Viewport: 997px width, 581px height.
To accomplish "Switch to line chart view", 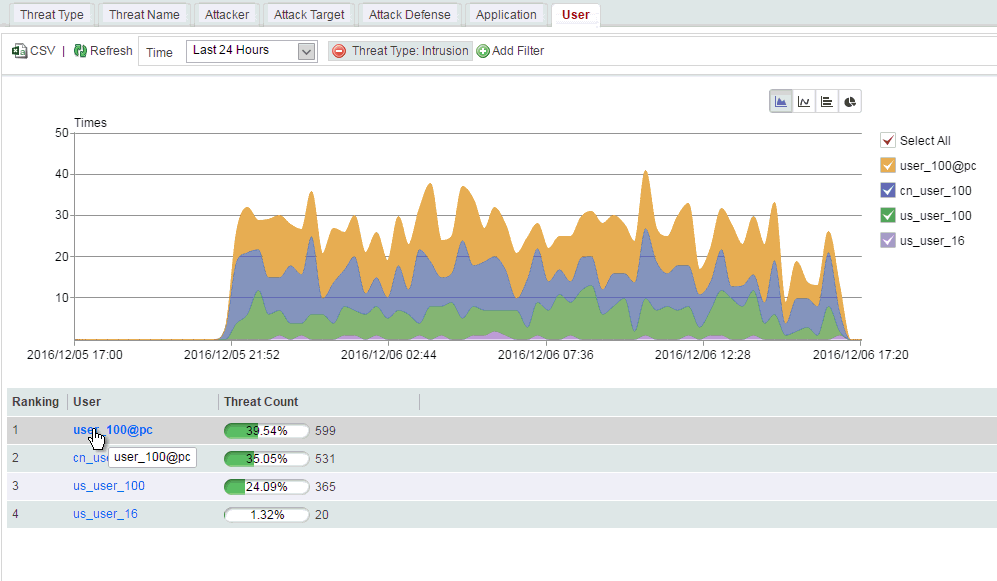I will pos(804,102).
